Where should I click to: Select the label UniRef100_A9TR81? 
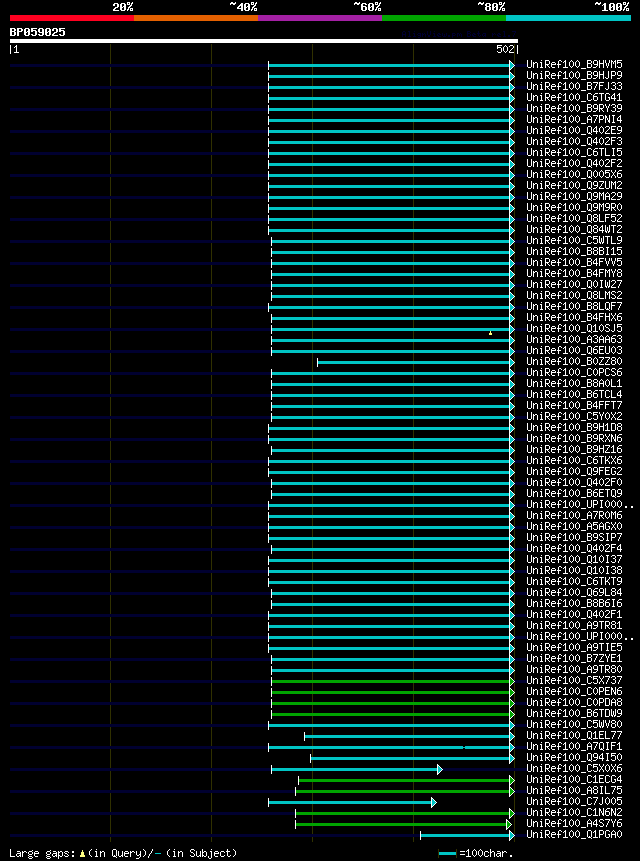coord(574,625)
